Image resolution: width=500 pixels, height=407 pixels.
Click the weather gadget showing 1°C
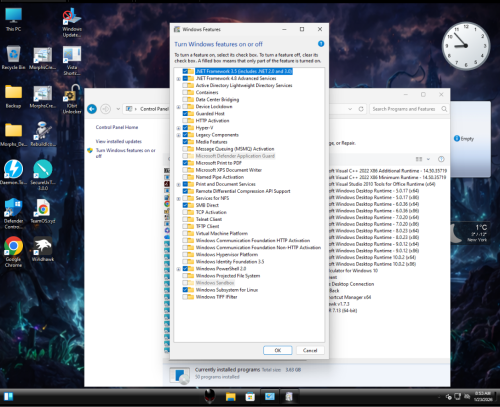[471, 233]
